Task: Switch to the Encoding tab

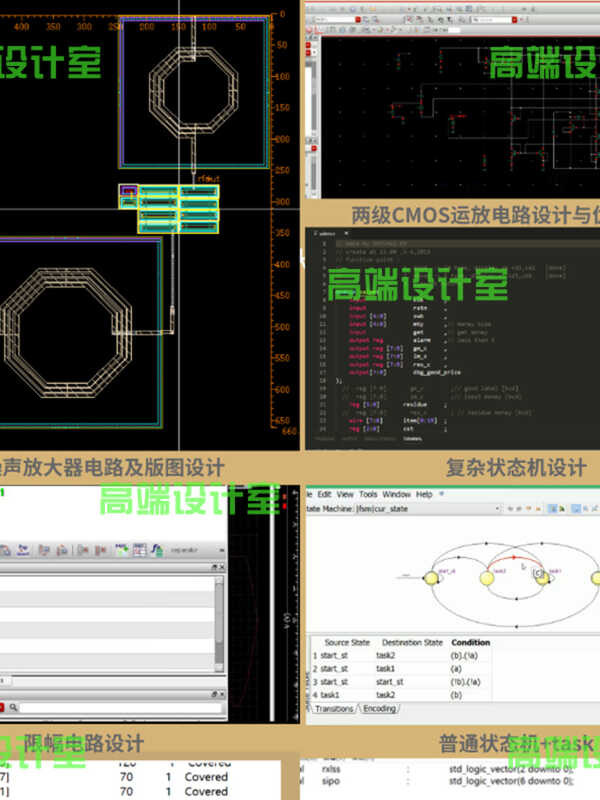Action: tap(379, 709)
